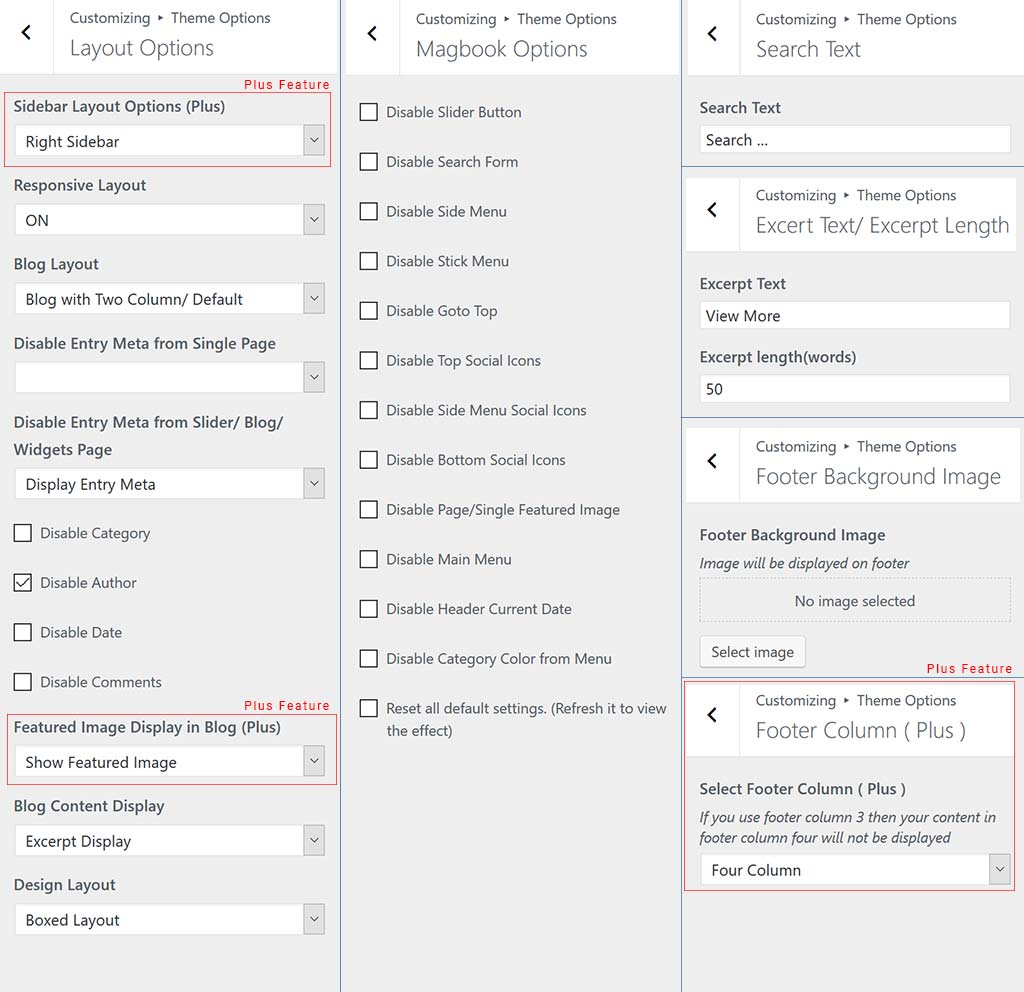The image size is (1024, 992).
Task: Click the No image selected placeholder
Action: [855, 601]
